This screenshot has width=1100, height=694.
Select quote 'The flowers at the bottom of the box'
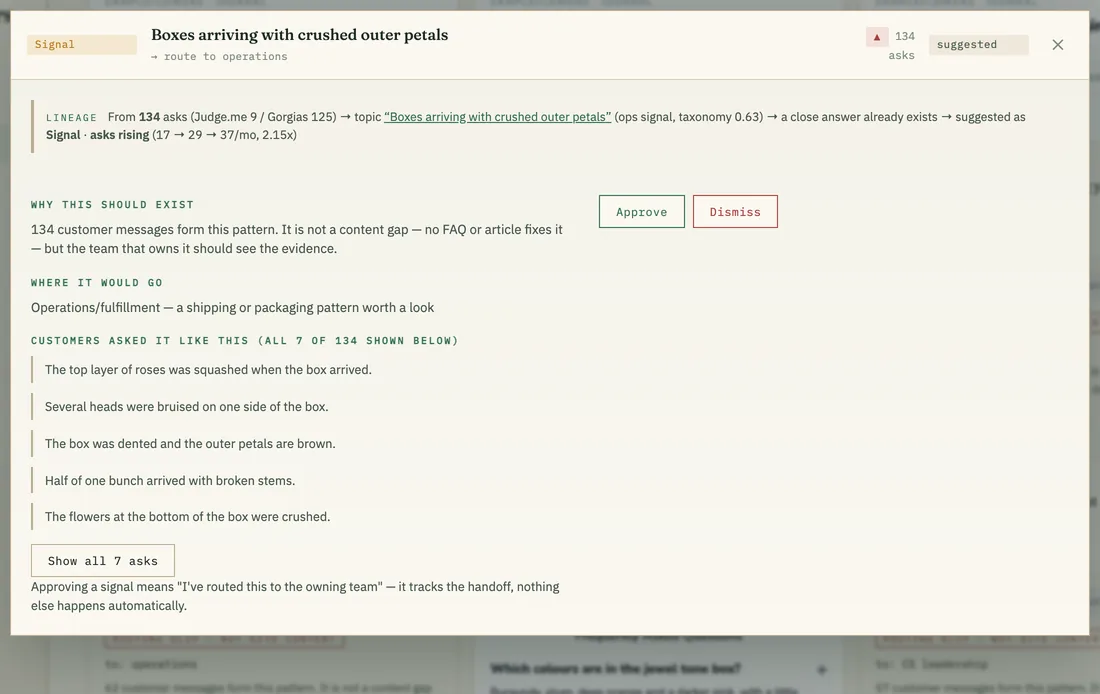click(187, 516)
